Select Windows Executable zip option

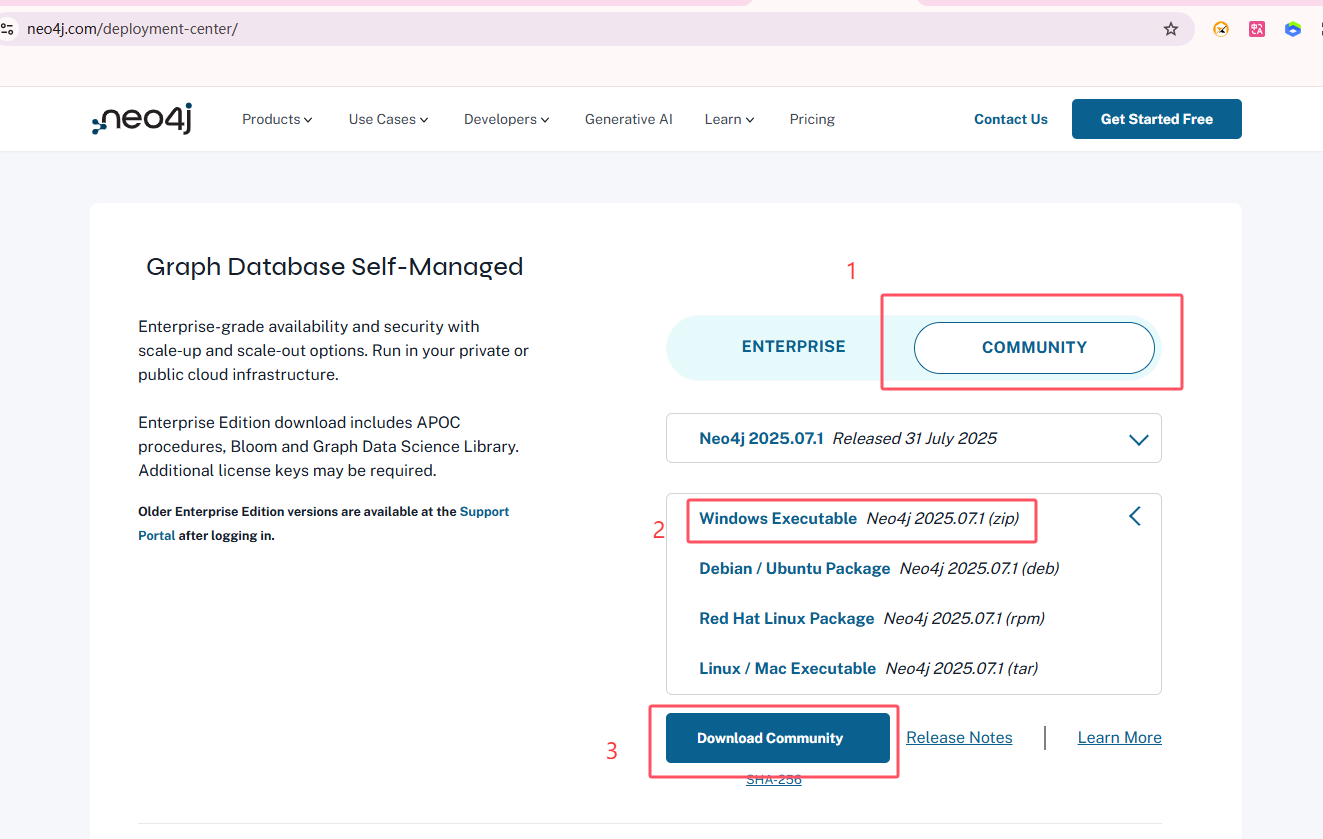[859, 519]
